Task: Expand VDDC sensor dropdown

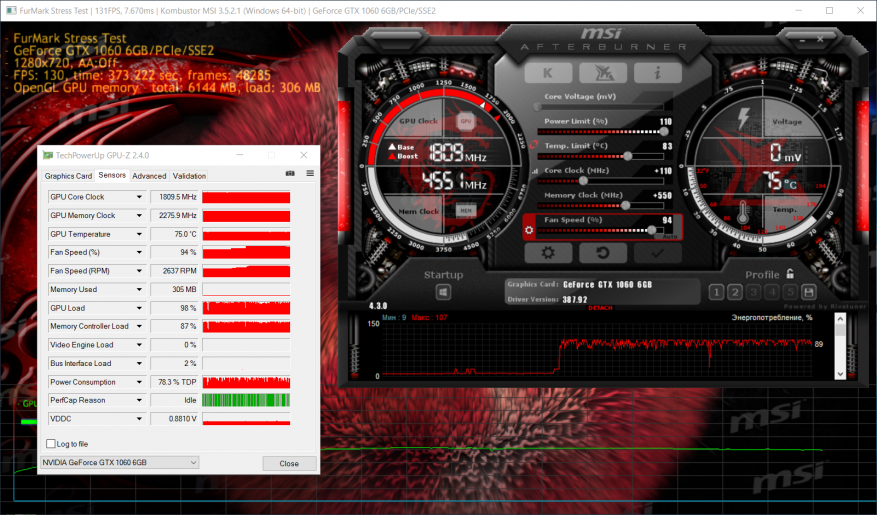Action: pos(139,418)
